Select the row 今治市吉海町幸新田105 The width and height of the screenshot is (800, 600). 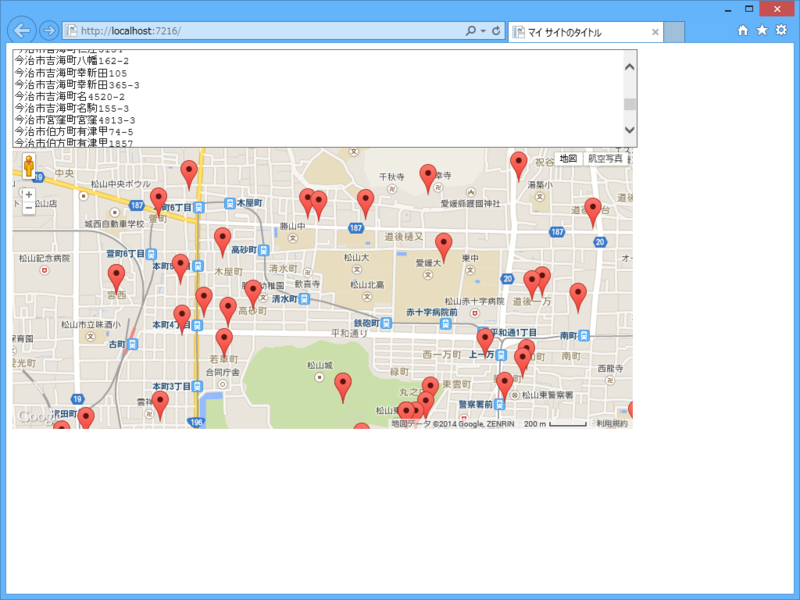(x=71, y=73)
